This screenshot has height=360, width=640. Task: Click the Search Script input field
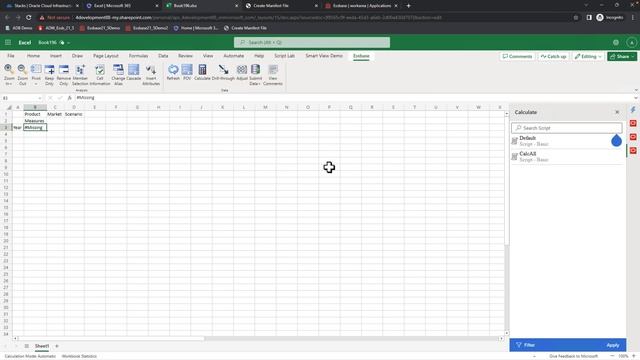[x=567, y=128]
